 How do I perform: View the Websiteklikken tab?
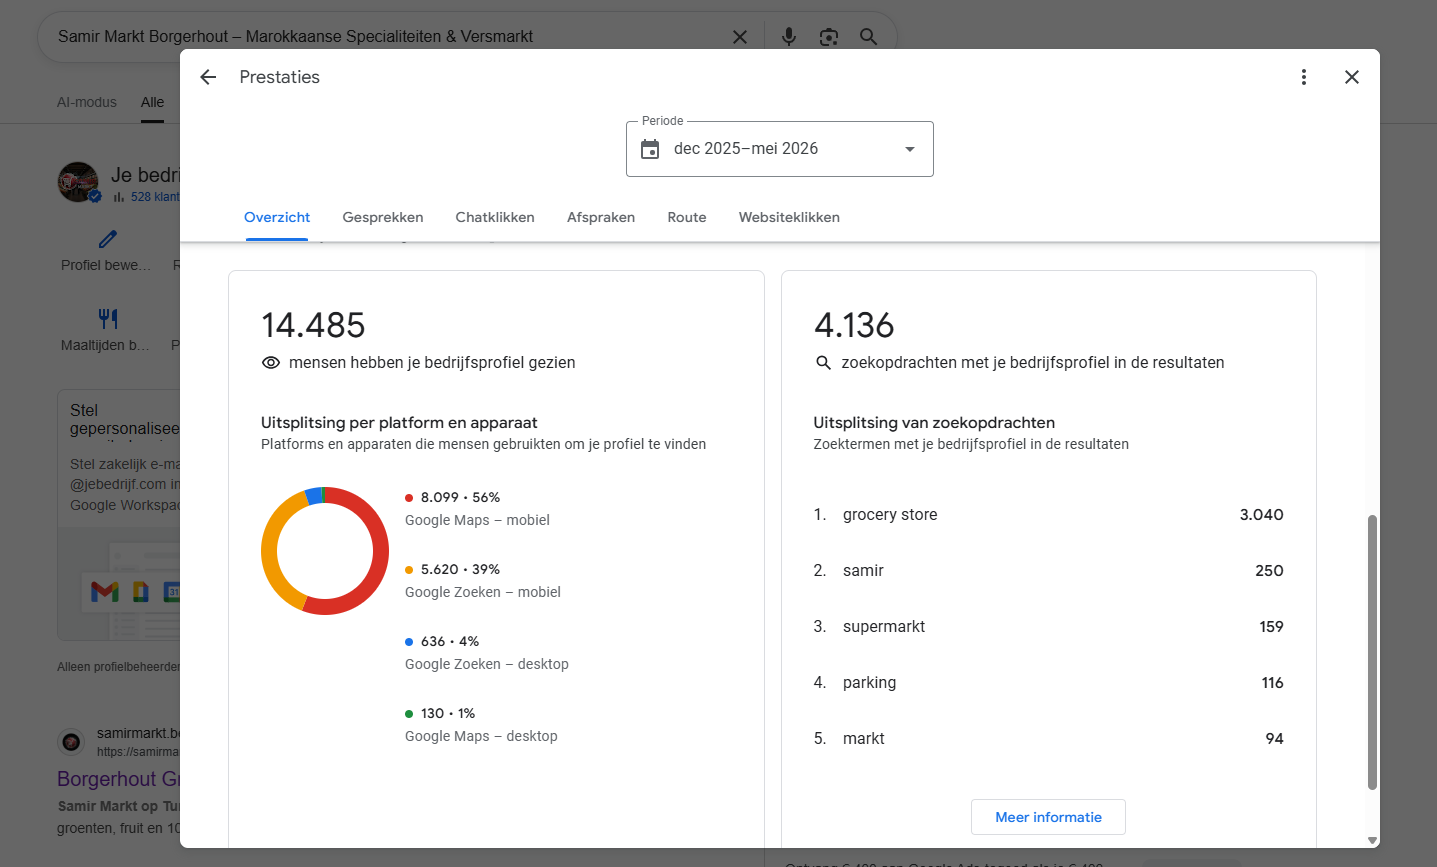tap(789, 217)
